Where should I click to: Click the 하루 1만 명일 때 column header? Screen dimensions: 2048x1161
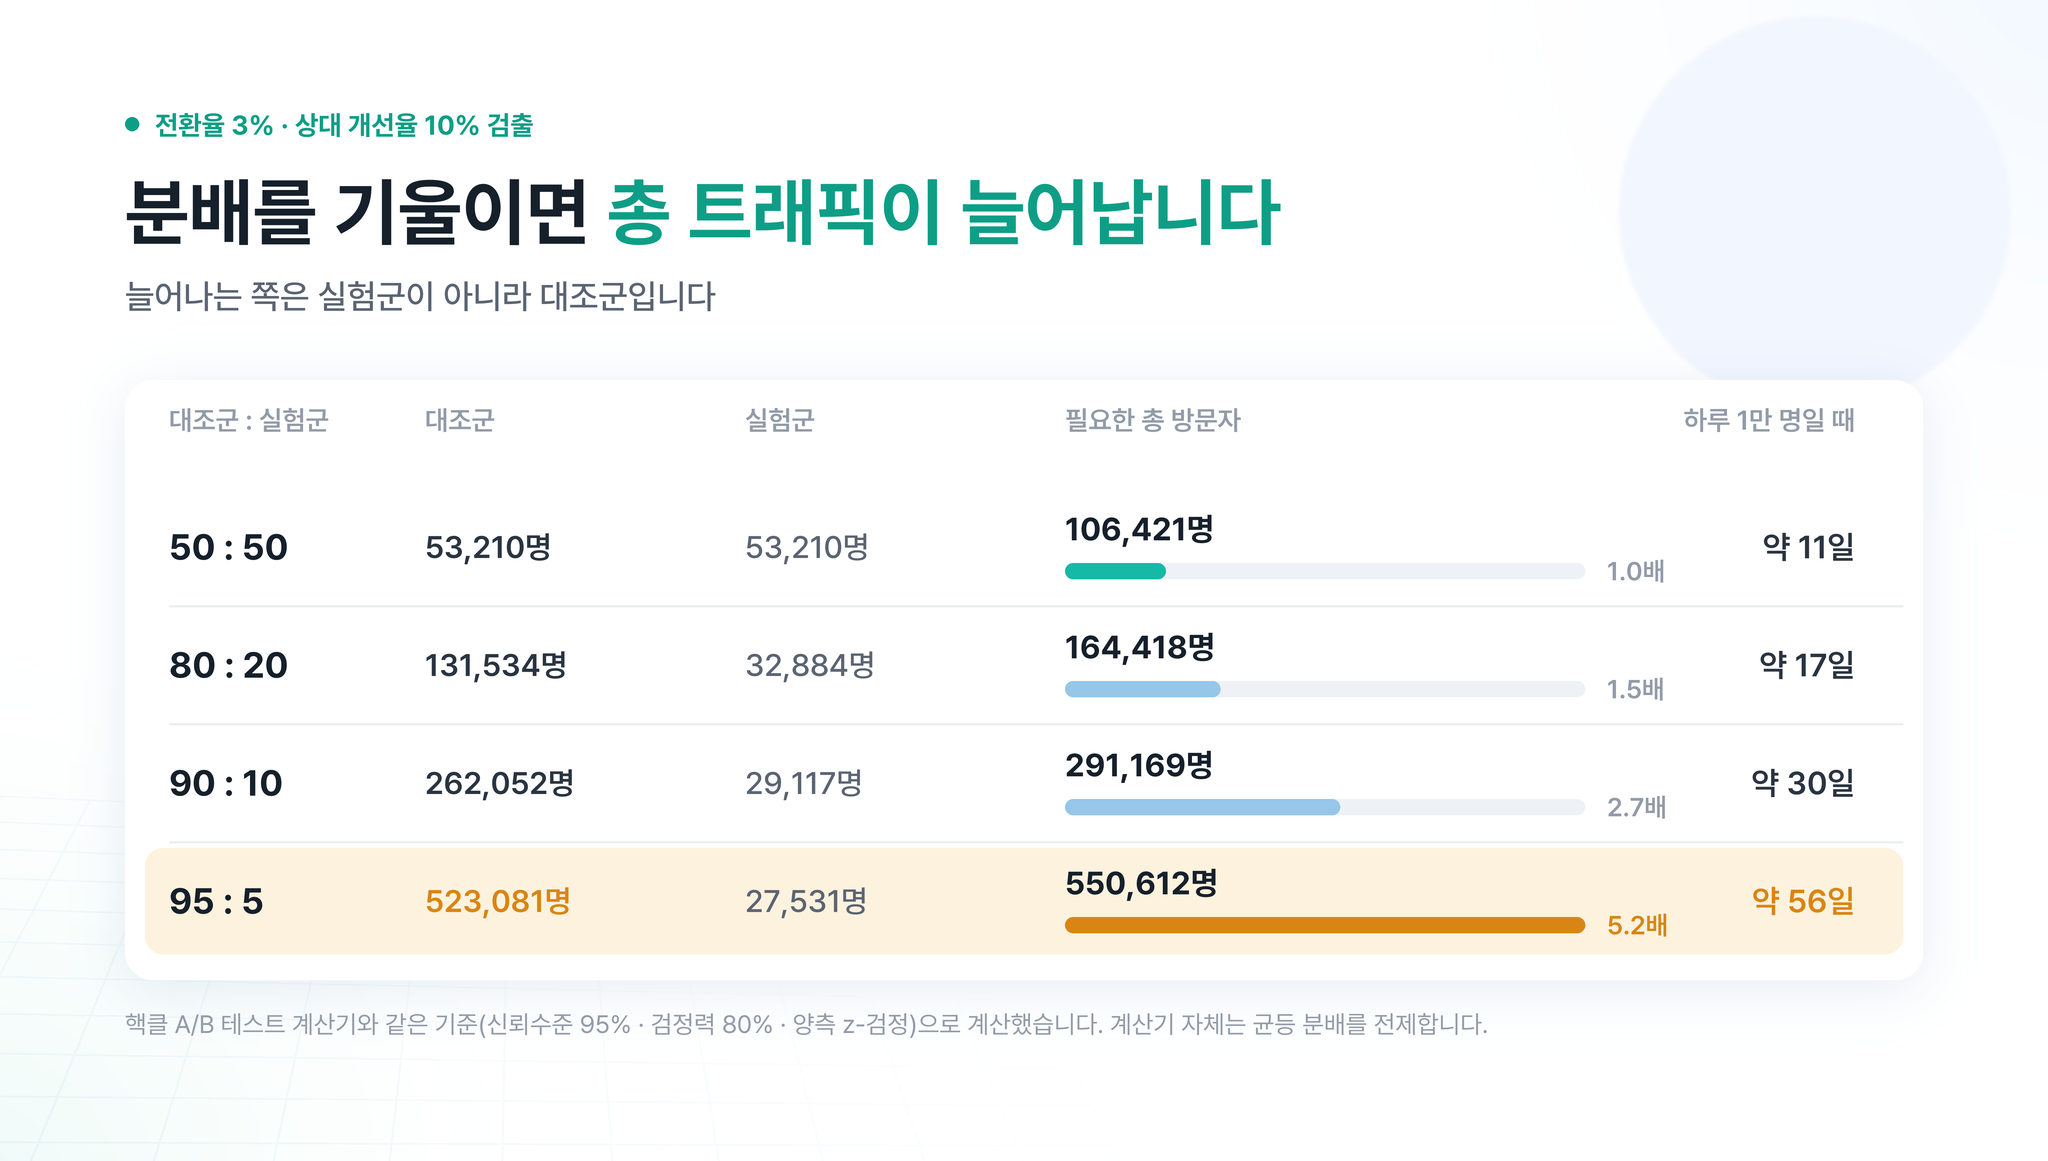click(1769, 420)
